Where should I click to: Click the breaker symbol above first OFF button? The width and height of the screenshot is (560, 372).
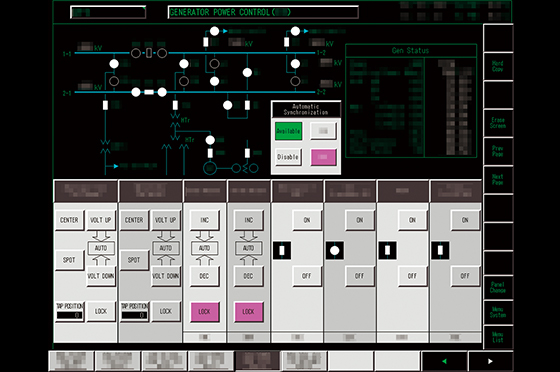click(282, 251)
